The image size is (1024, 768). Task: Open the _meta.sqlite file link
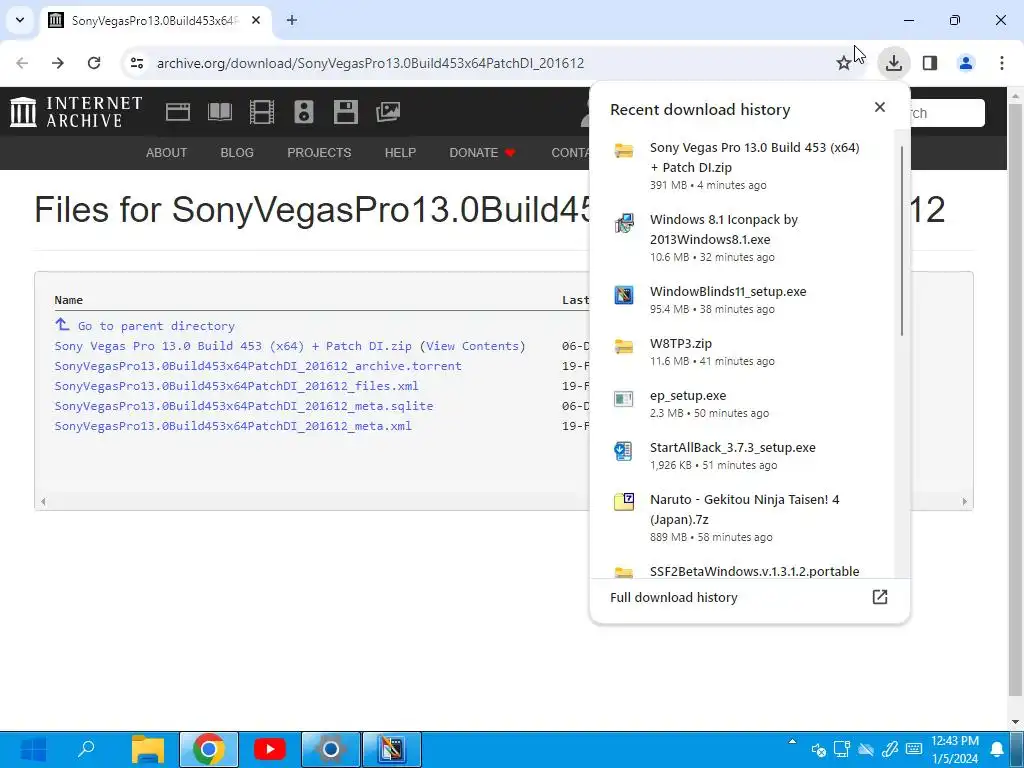pyautogui.click(x=244, y=406)
